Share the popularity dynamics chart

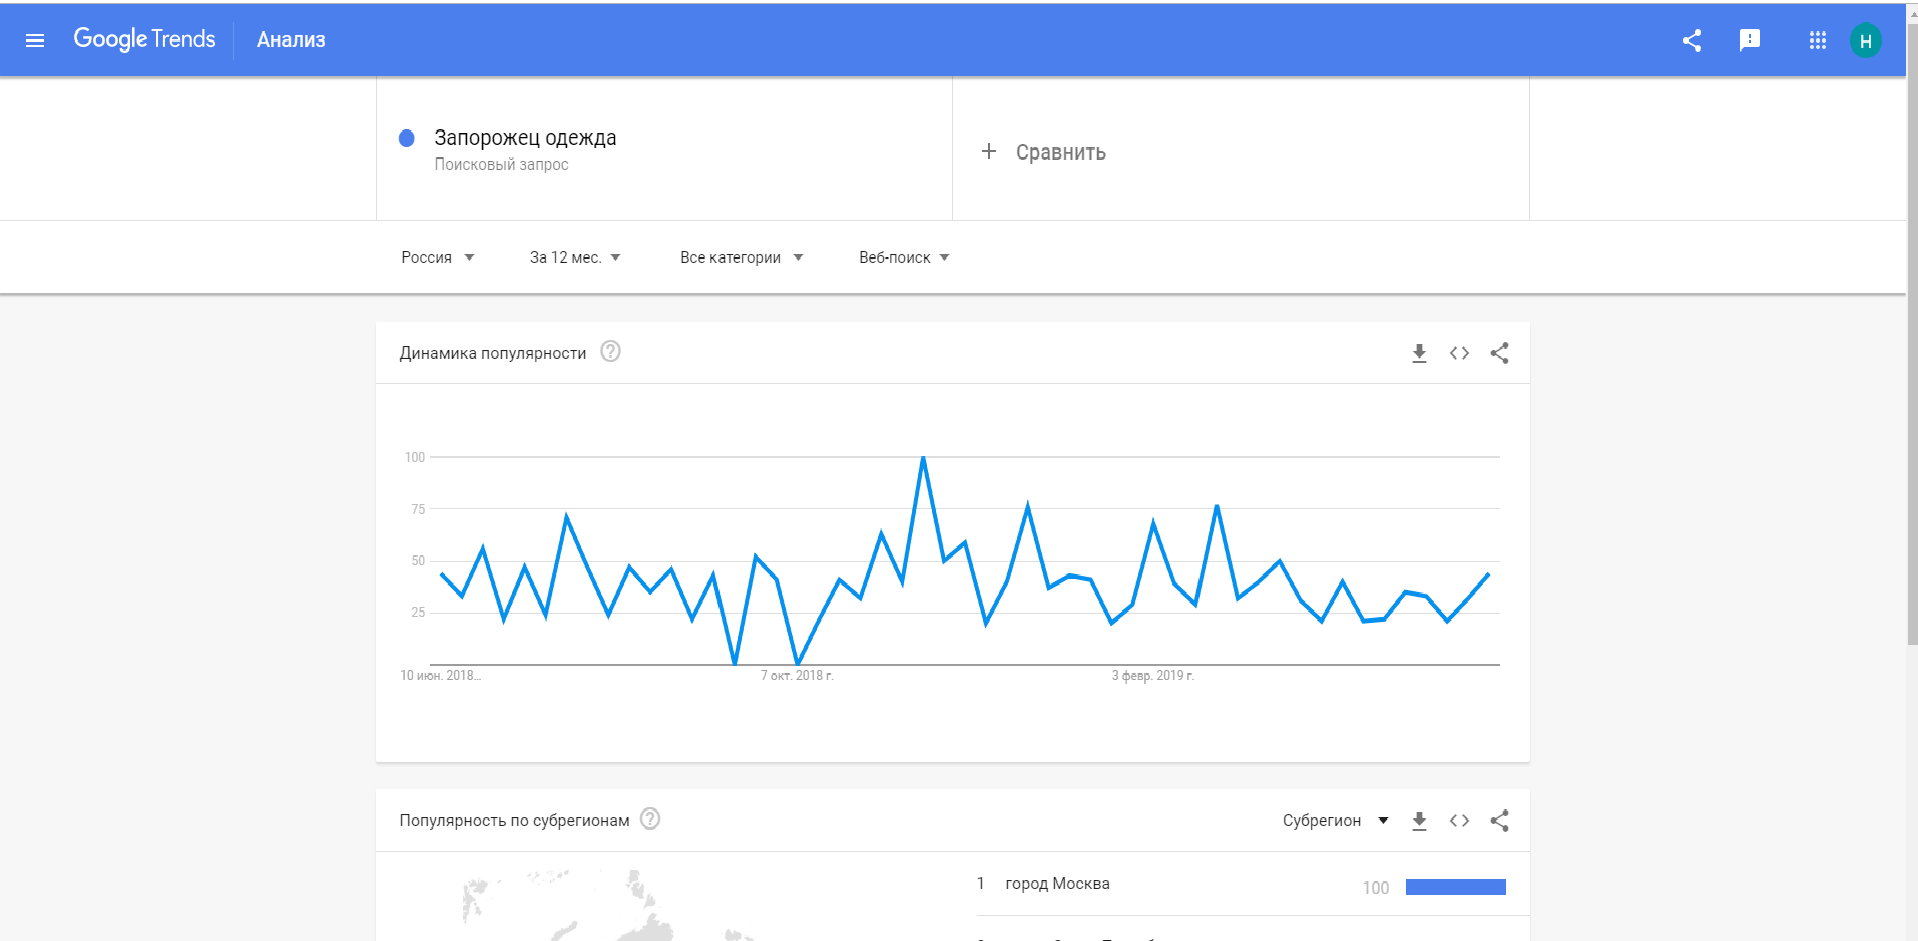tap(1499, 353)
